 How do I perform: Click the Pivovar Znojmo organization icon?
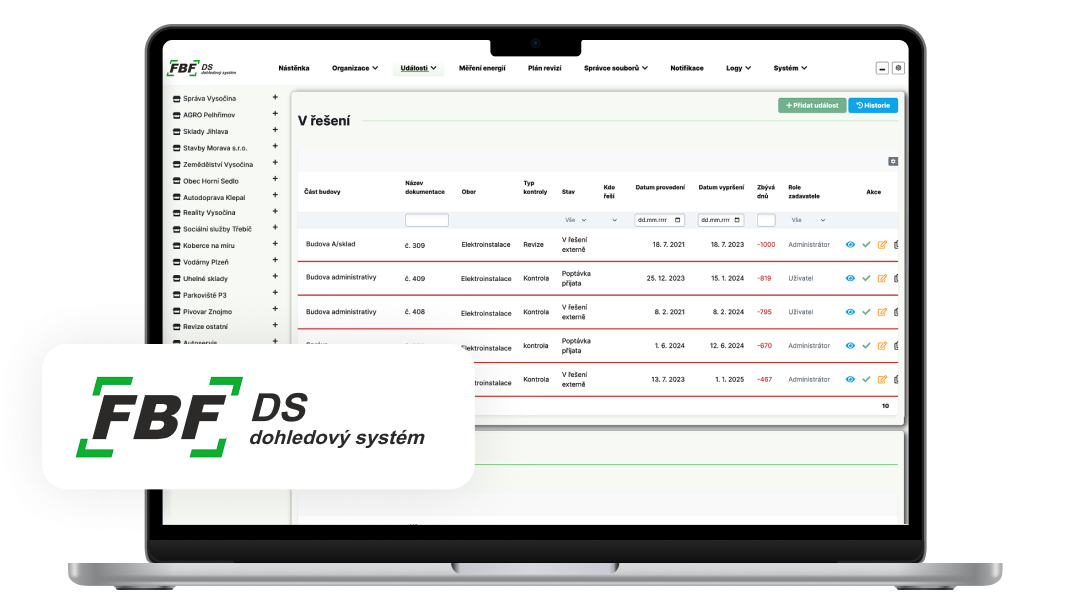point(176,312)
